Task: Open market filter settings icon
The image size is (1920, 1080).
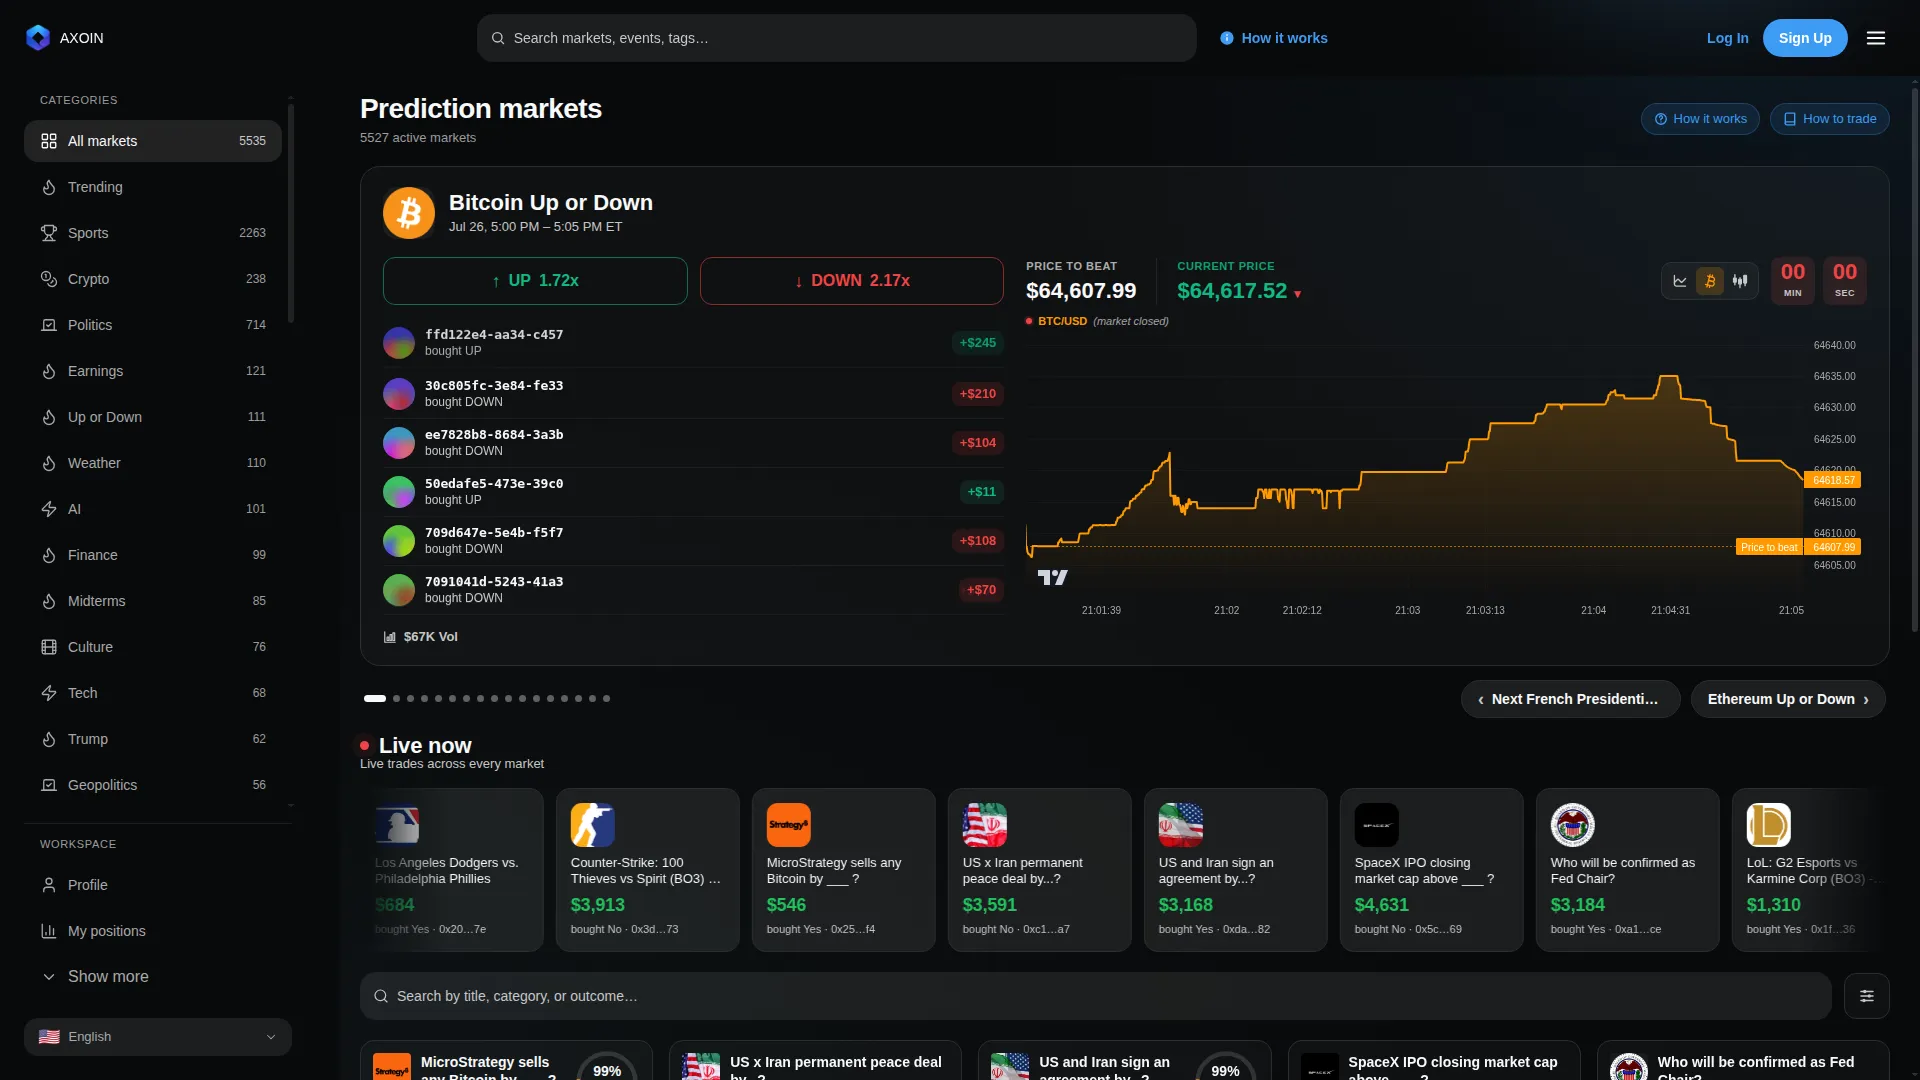Action: (1866, 996)
